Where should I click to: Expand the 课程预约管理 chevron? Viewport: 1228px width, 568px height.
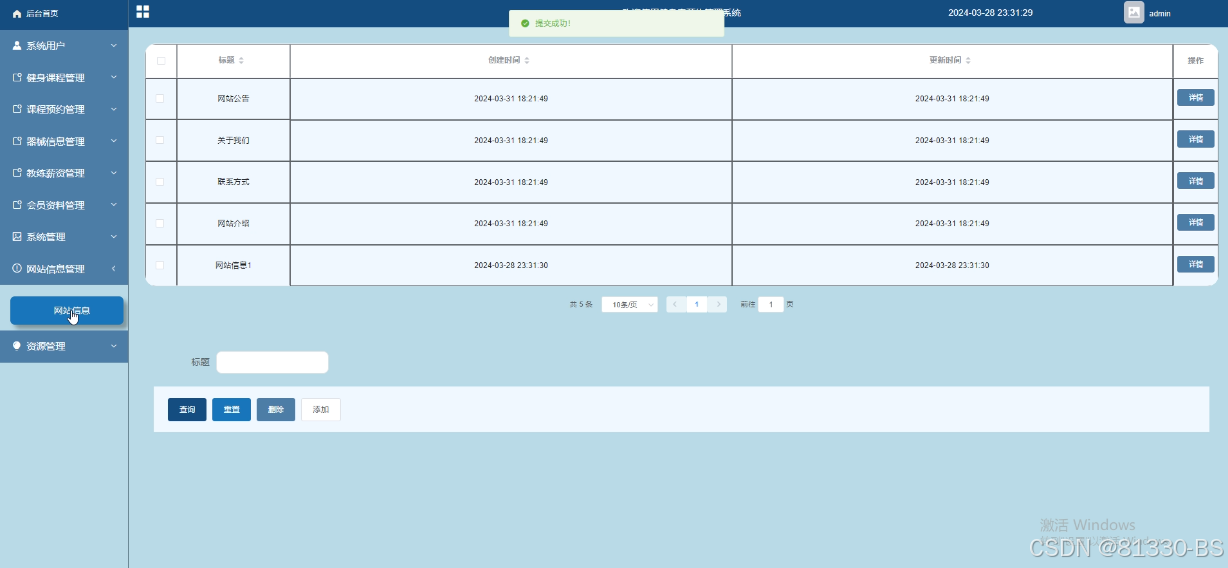pos(113,109)
